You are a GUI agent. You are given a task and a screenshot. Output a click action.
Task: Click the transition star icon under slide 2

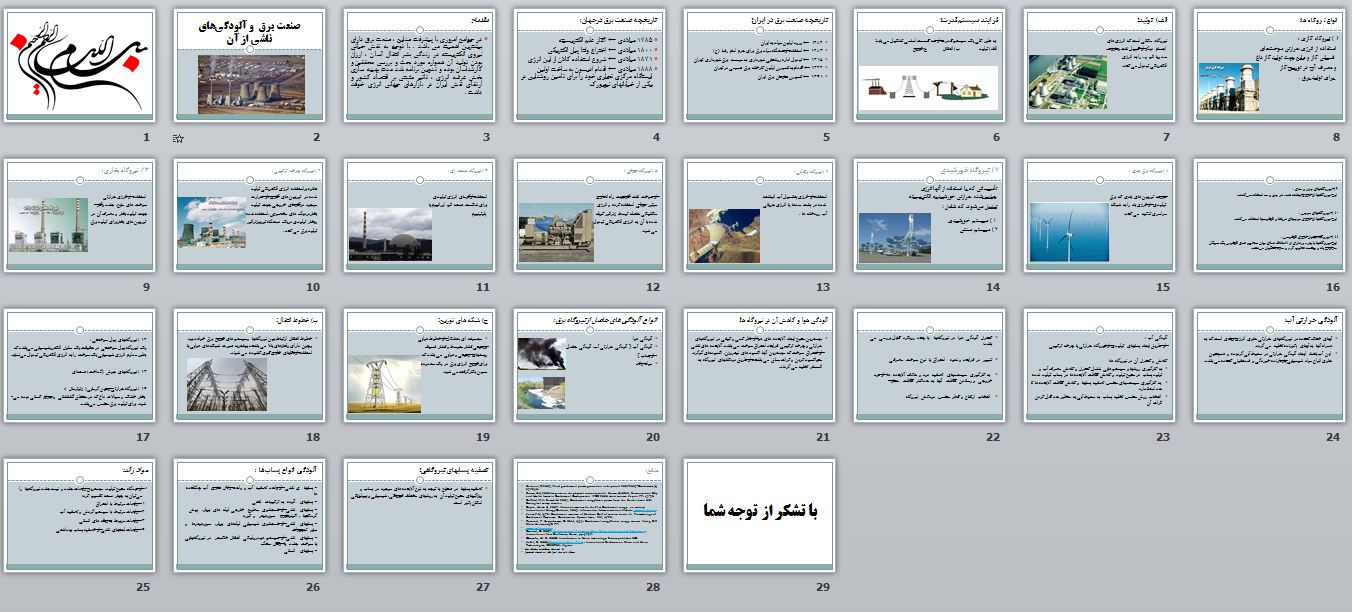click(x=178, y=138)
